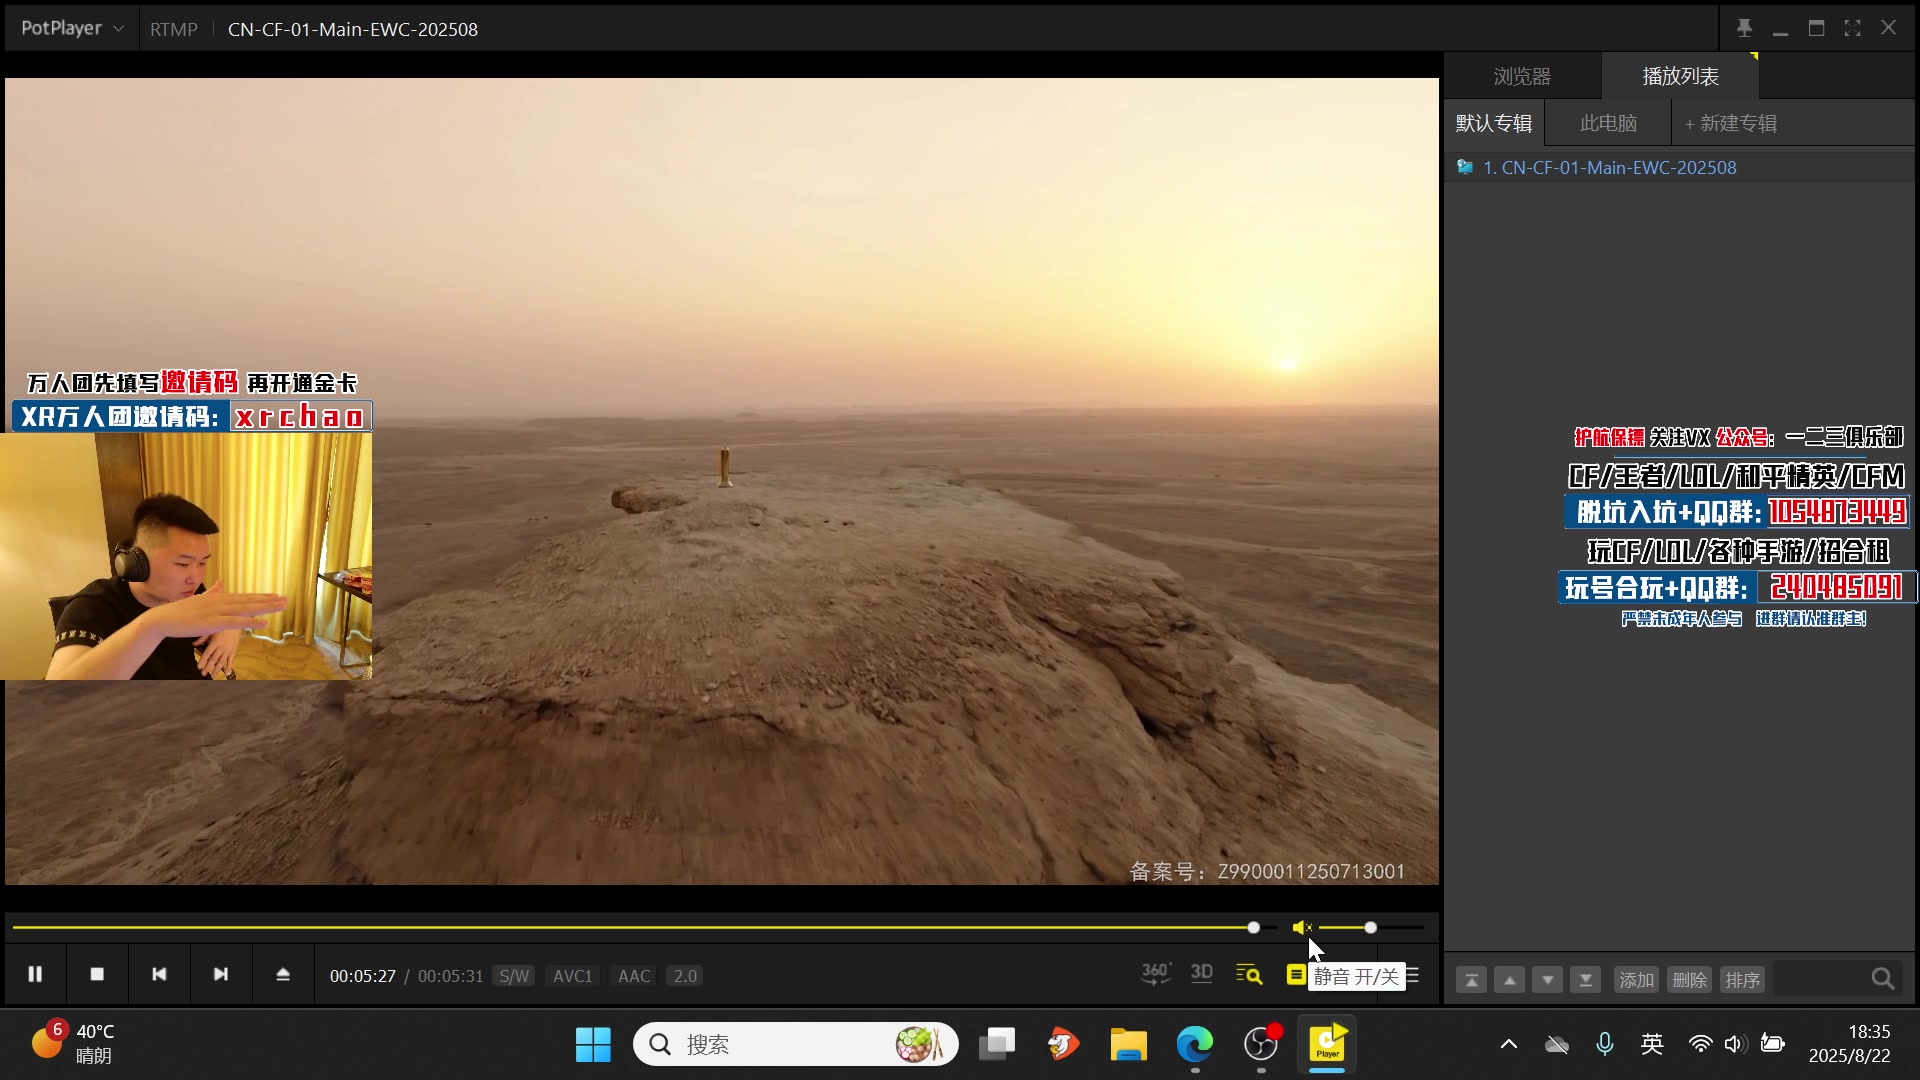Open the playlist search icon
The image size is (1920, 1080).
coord(1249,974)
